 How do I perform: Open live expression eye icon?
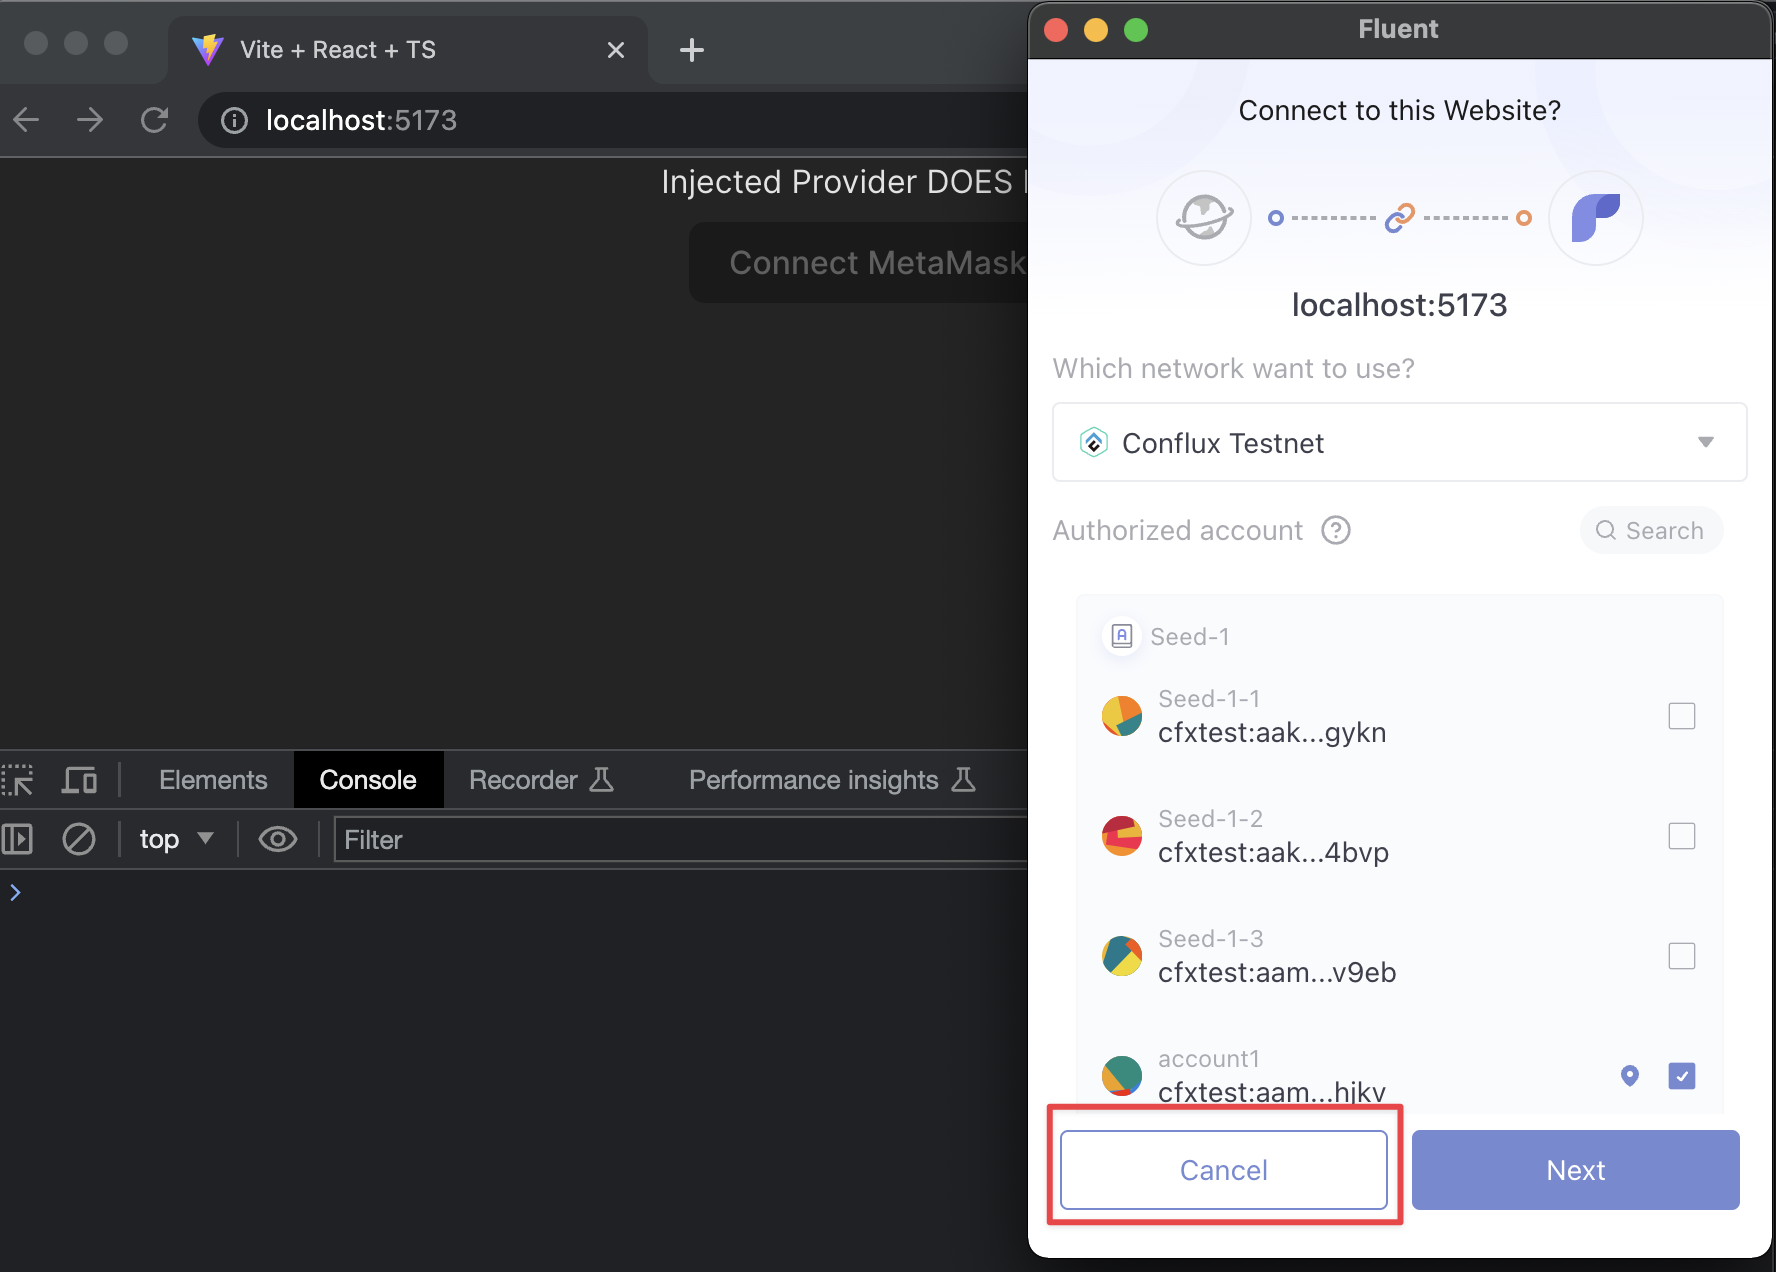[x=277, y=839]
